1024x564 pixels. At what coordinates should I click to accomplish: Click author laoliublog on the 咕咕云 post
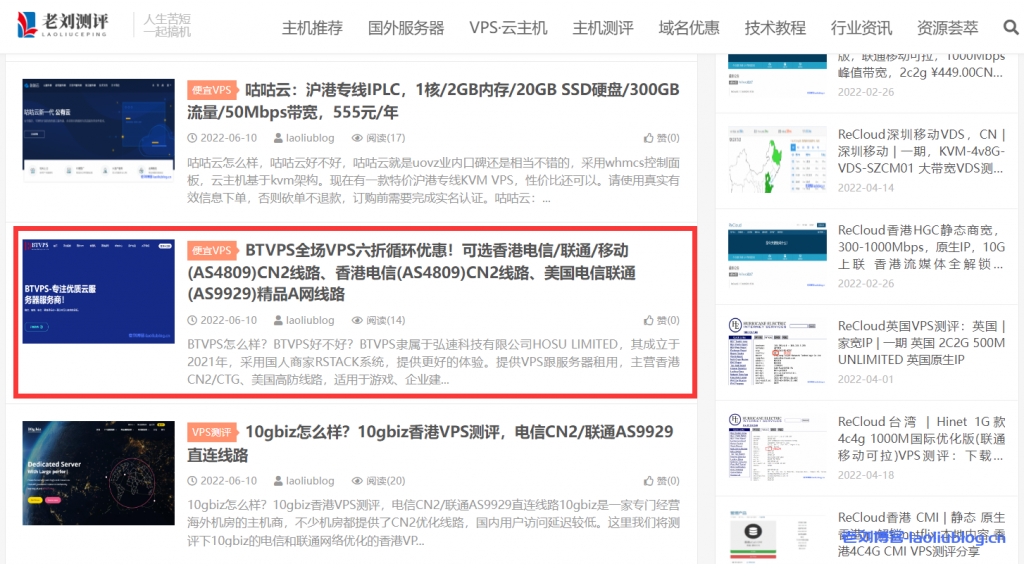[x=310, y=138]
